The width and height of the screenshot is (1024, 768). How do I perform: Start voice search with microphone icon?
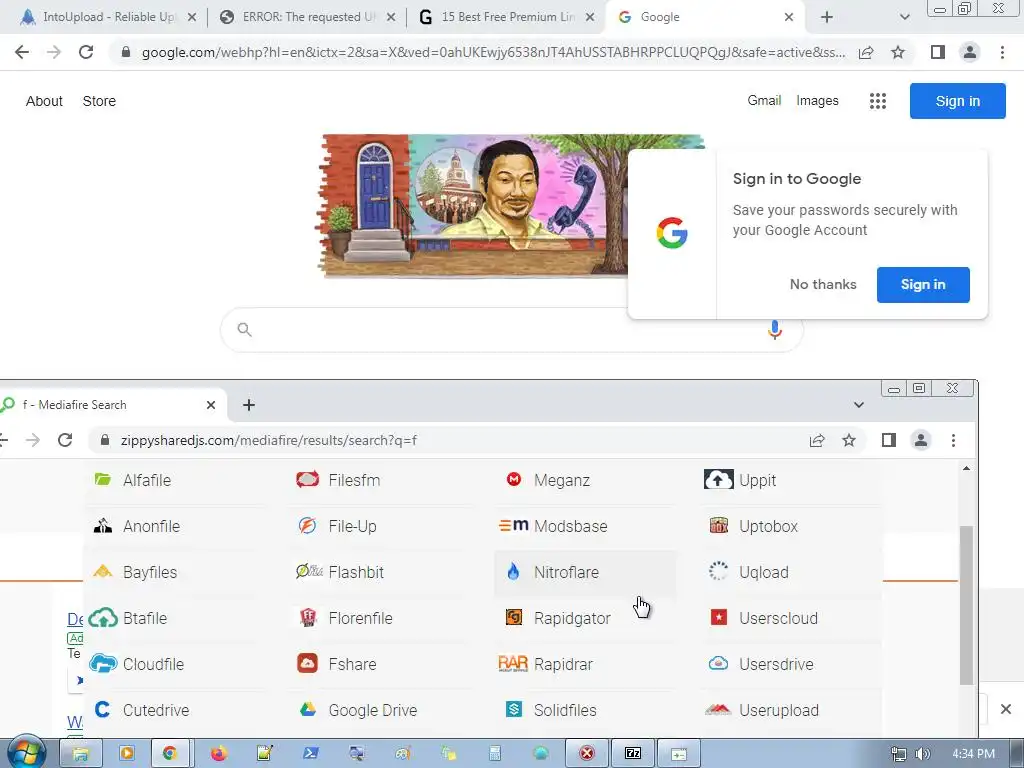click(x=775, y=330)
